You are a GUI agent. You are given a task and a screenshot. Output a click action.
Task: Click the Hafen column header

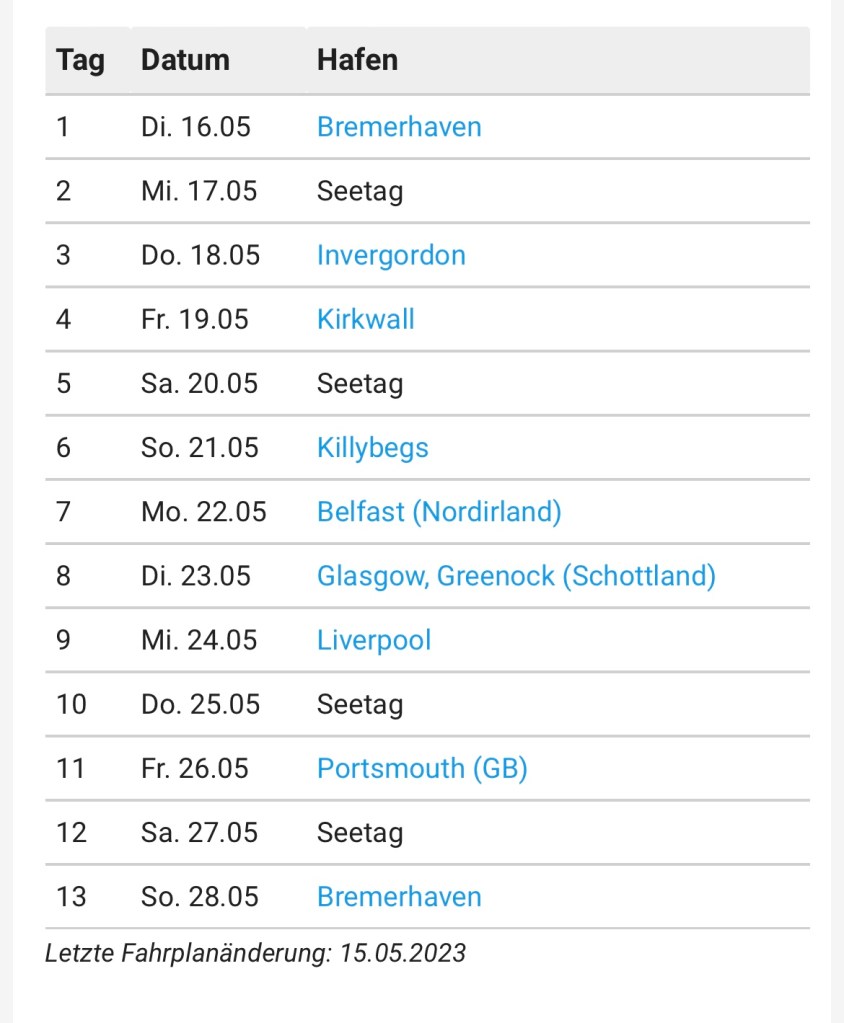pyautogui.click(x=357, y=60)
